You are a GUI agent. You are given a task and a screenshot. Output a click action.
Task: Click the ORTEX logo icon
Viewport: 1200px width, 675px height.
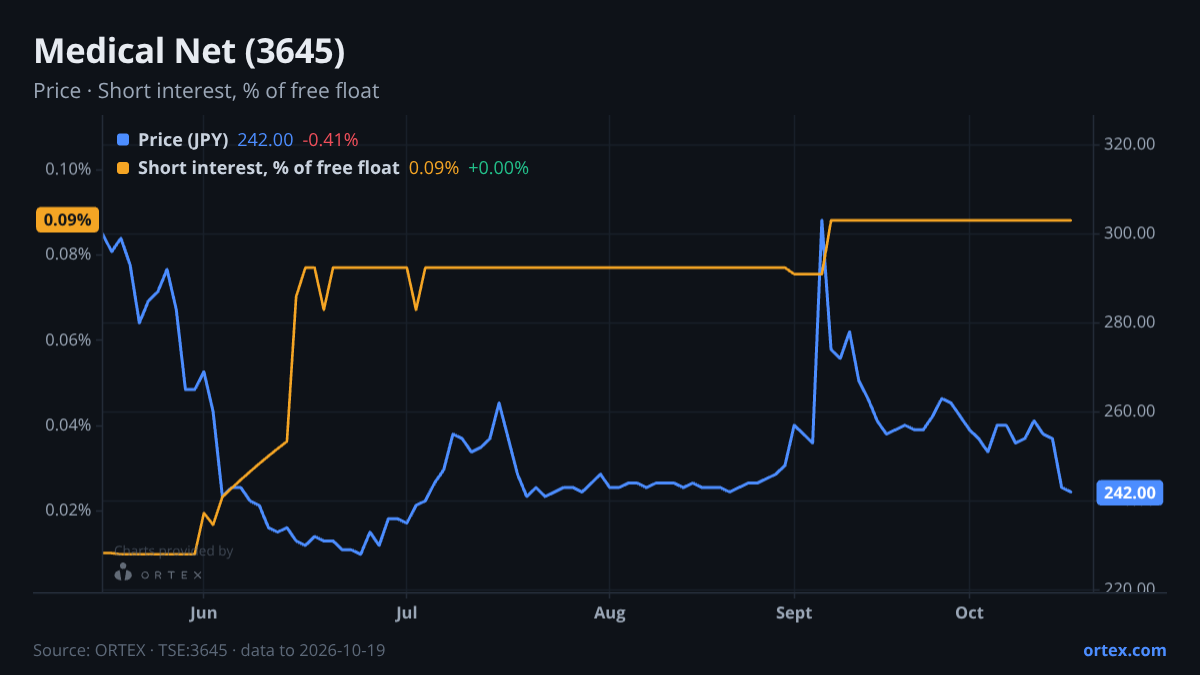click(124, 573)
